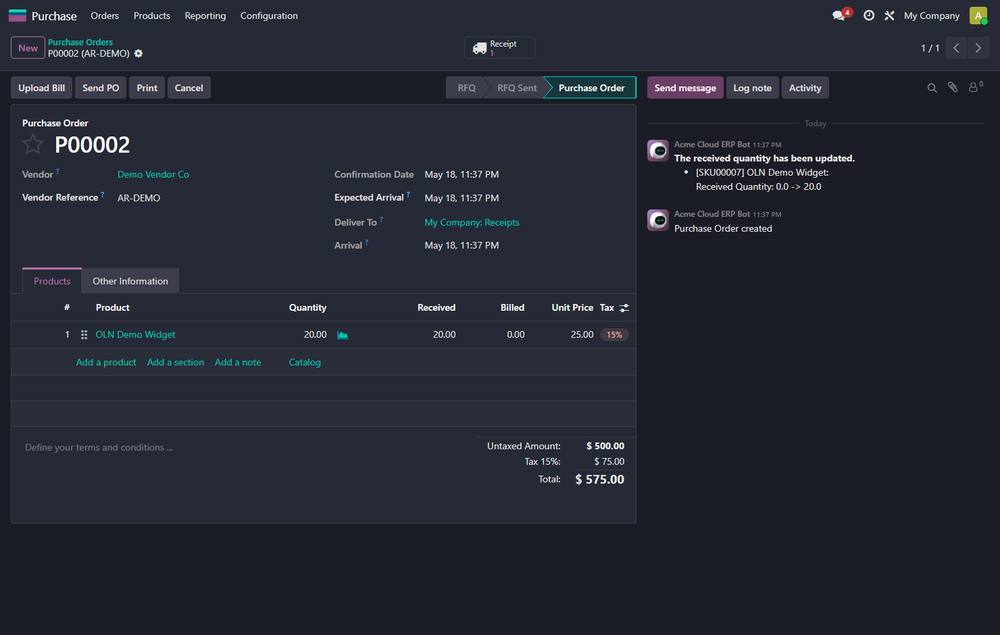The image size is (1000, 635).
Task: Open My Company: Receipts link
Action: point(472,223)
